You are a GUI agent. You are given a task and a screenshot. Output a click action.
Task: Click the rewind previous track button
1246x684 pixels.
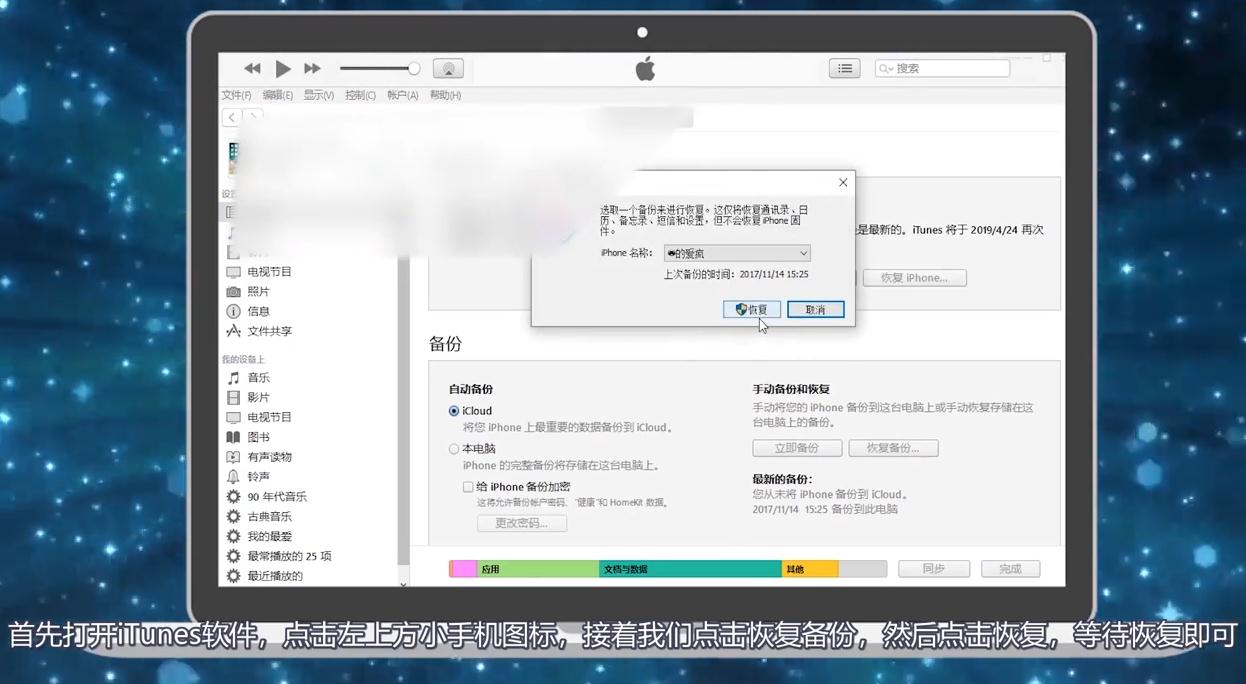(x=252, y=69)
